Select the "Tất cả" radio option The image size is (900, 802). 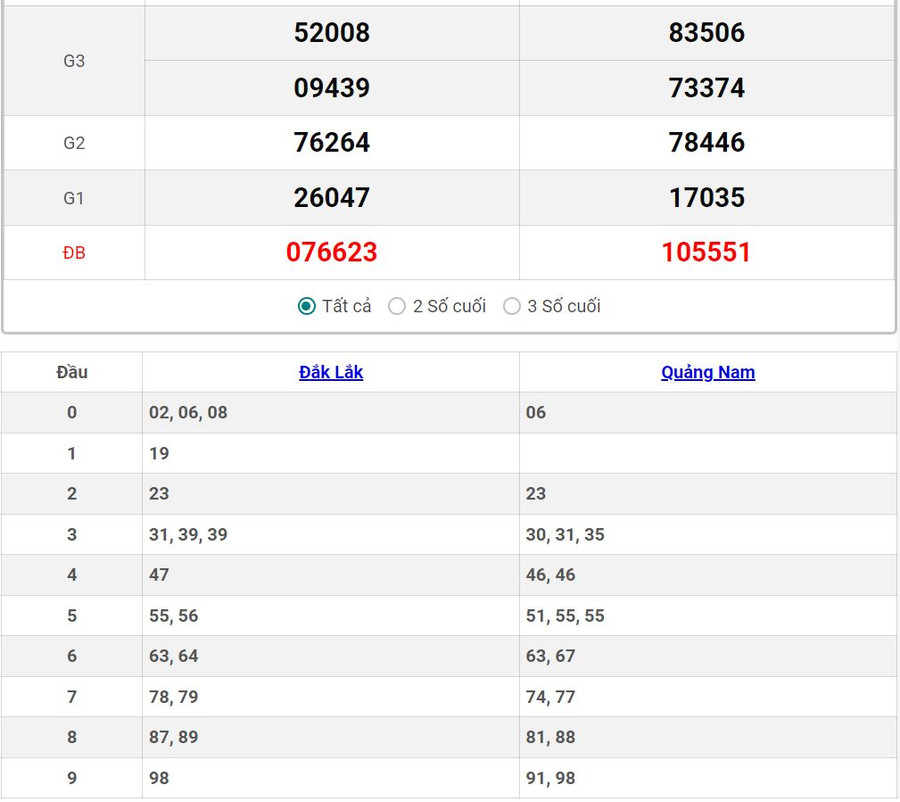point(307,306)
